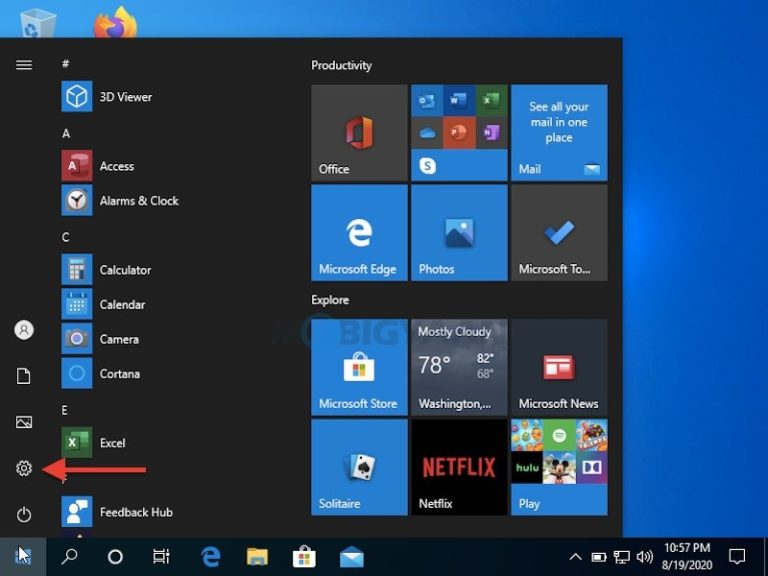Click the volume speaker icon
Viewport: 768px width, 576px height.
pos(645,557)
